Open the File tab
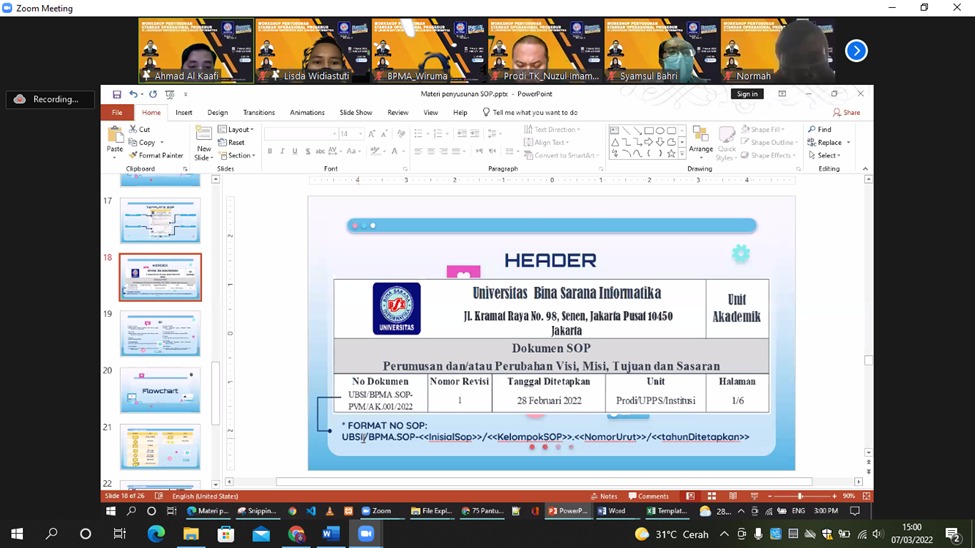 click(117, 113)
